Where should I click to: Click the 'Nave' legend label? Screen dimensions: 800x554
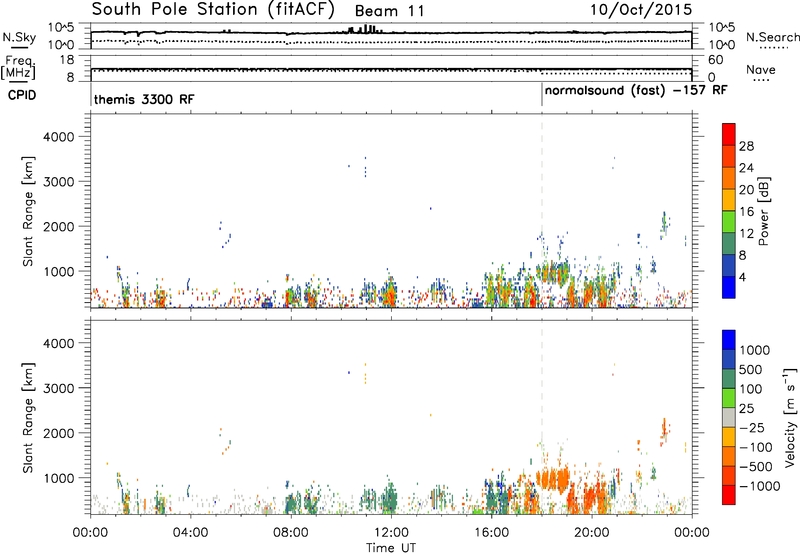[x=761, y=70]
